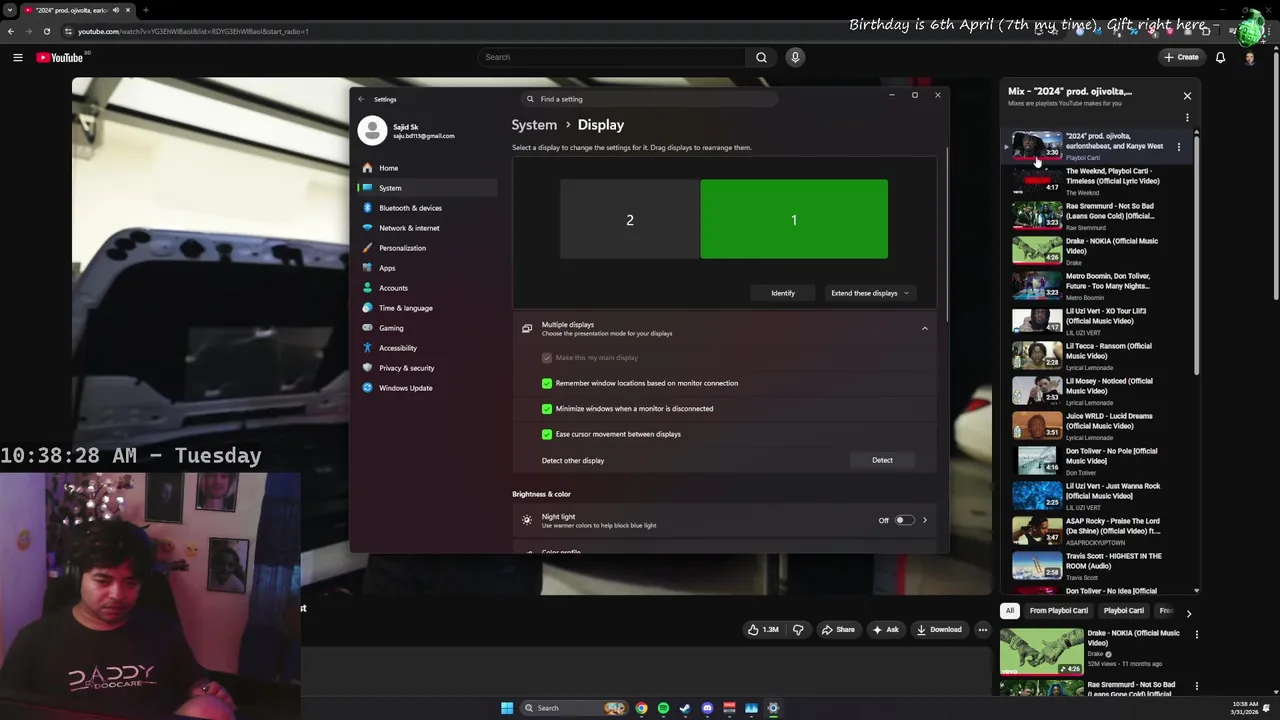1280x720 pixels.
Task: Open mix playlist three-dot options
Action: pos(1187,118)
